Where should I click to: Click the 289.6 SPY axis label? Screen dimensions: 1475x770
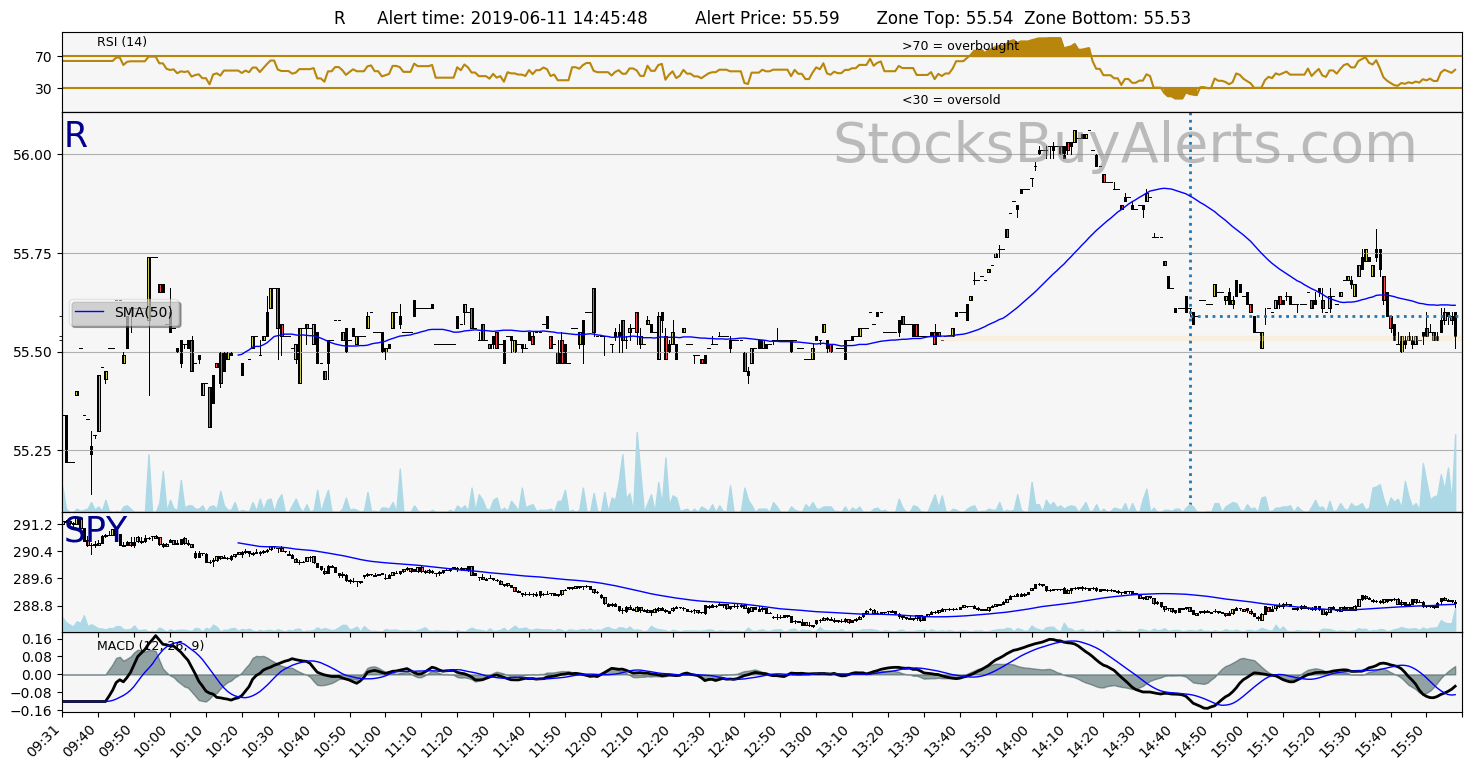[33, 579]
